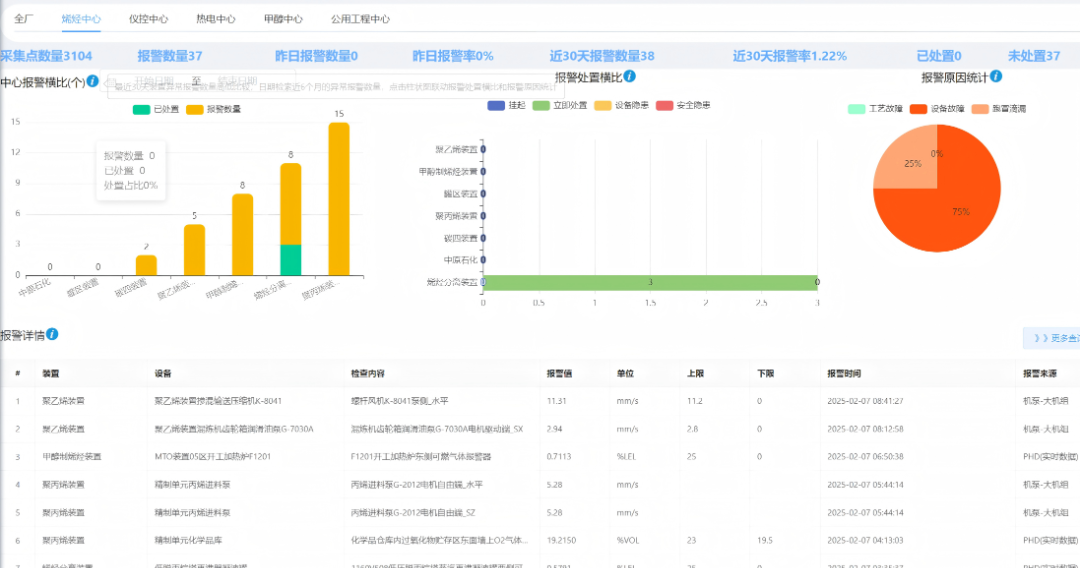This screenshot has height=568, width=1080.
Task: Click 精制单元化学品库 equipment cell
Action: pyautogui.click(x=188, y=540)
